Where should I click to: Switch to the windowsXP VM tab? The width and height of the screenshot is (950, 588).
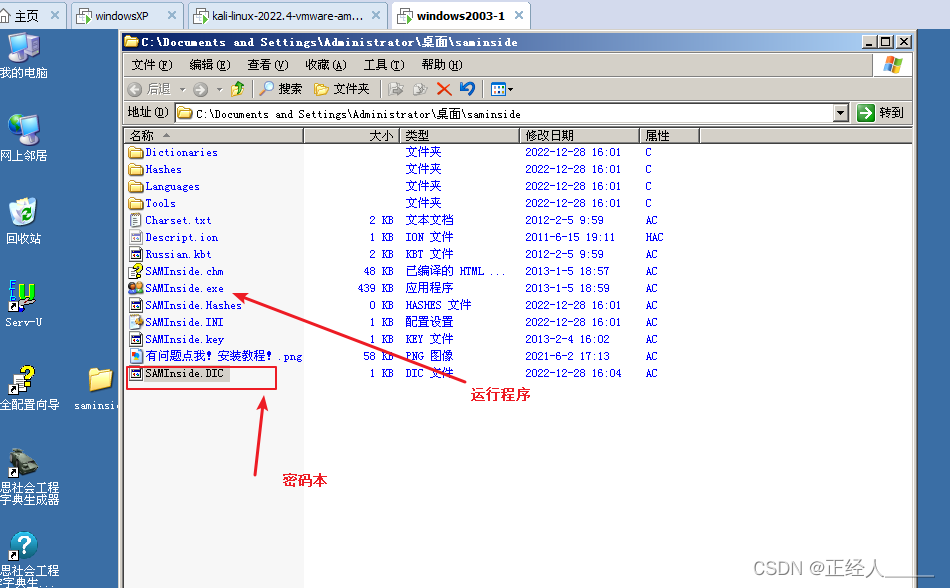(x=121, y=16)
